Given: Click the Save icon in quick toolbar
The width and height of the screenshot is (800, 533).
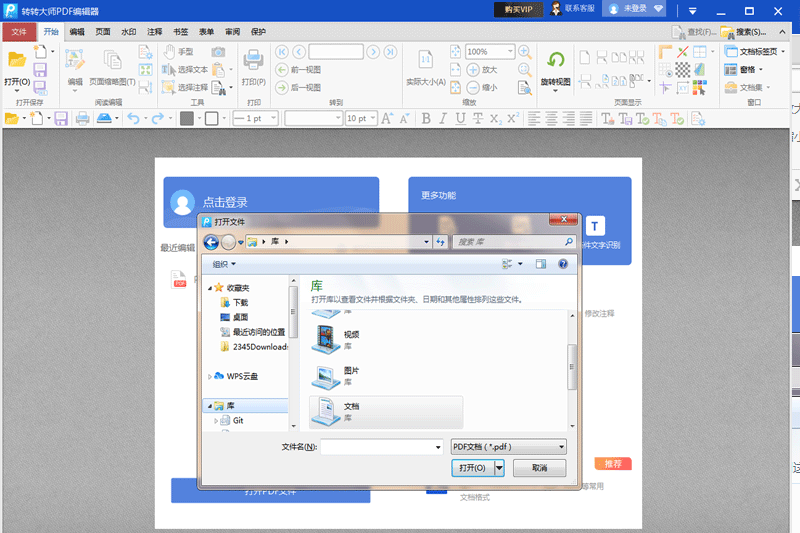Looking at the screenshot, I should pos(61,119).
